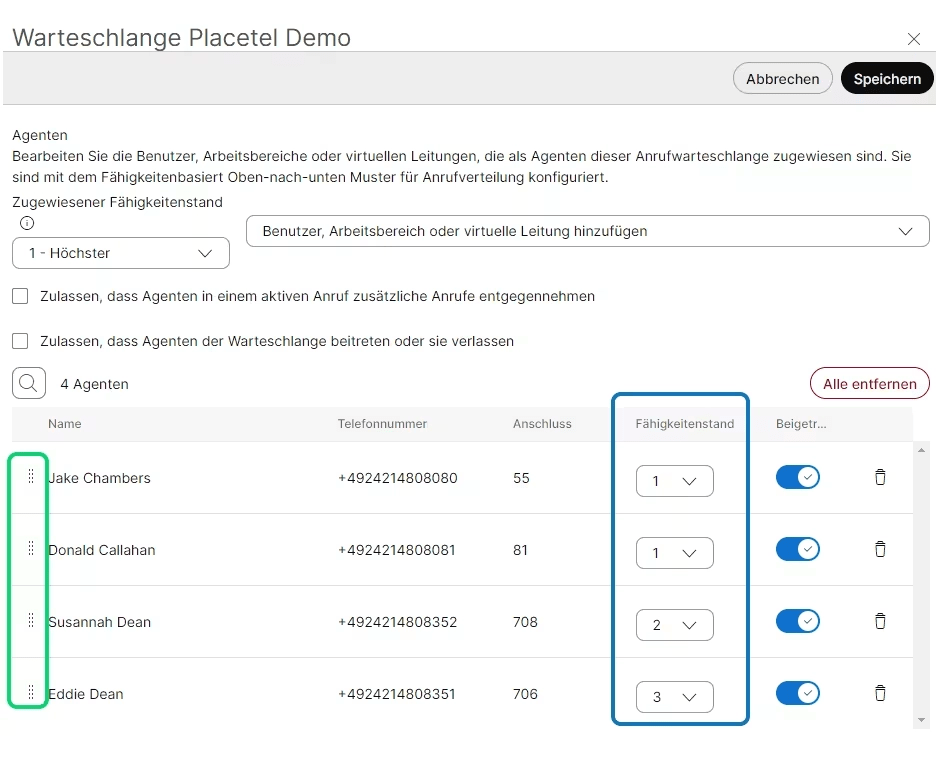Click Alle entfernen to remove all agents
Viewport: 940px width, 757px height.
868,382
